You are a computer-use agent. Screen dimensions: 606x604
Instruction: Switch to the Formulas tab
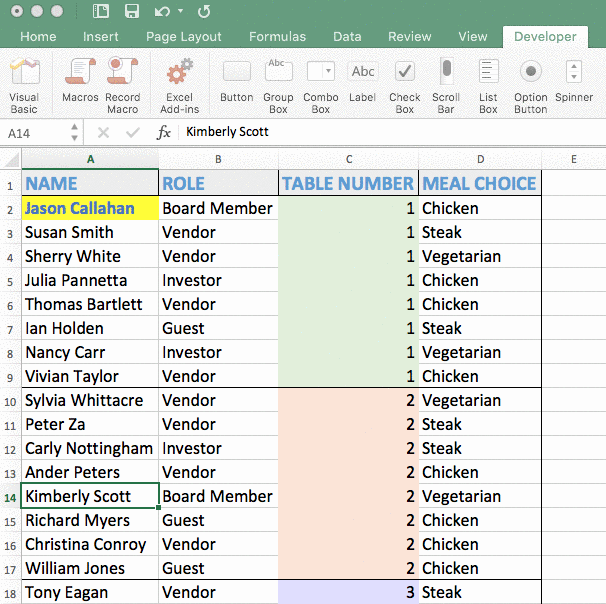(277, 37)
